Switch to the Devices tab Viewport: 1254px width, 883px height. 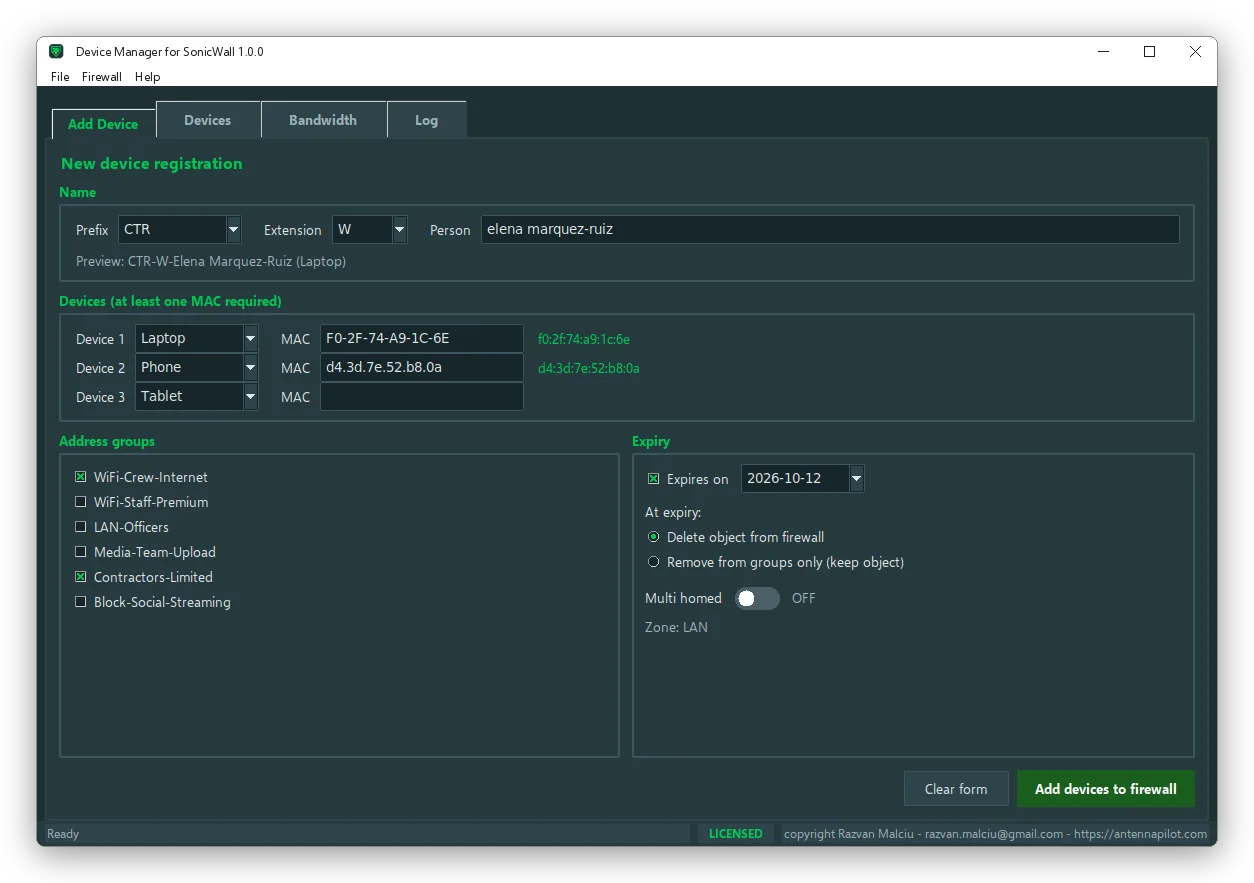[208, 120]
